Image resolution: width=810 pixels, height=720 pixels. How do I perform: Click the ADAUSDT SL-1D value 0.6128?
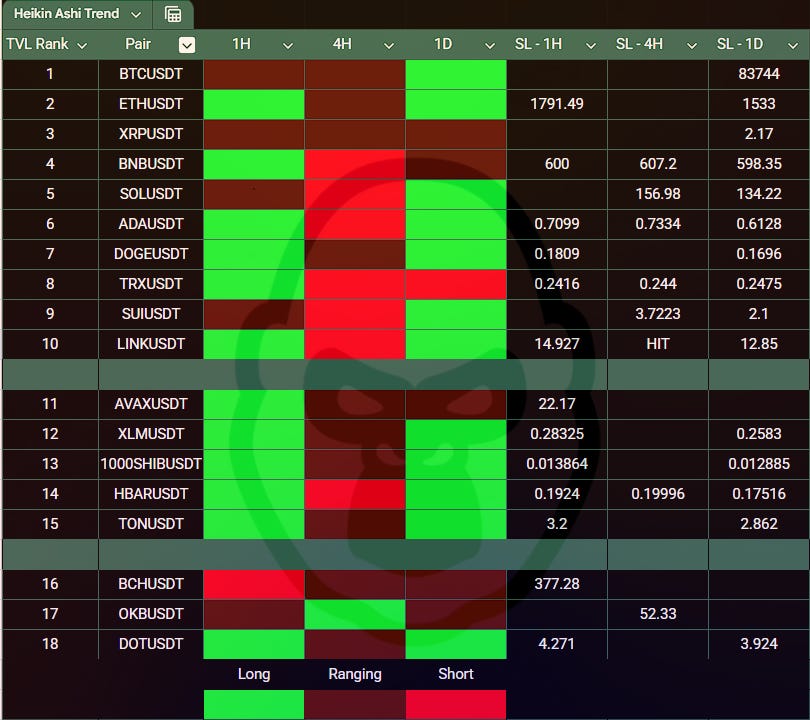[759, 224]
